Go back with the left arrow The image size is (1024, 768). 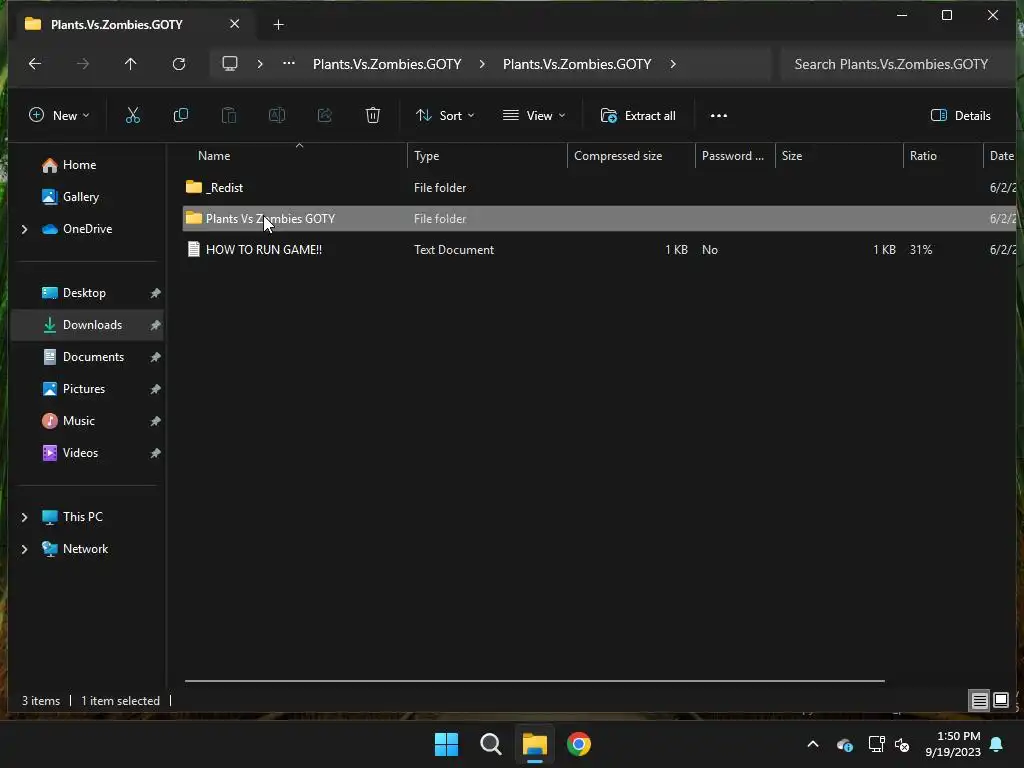tap(35, 64)
